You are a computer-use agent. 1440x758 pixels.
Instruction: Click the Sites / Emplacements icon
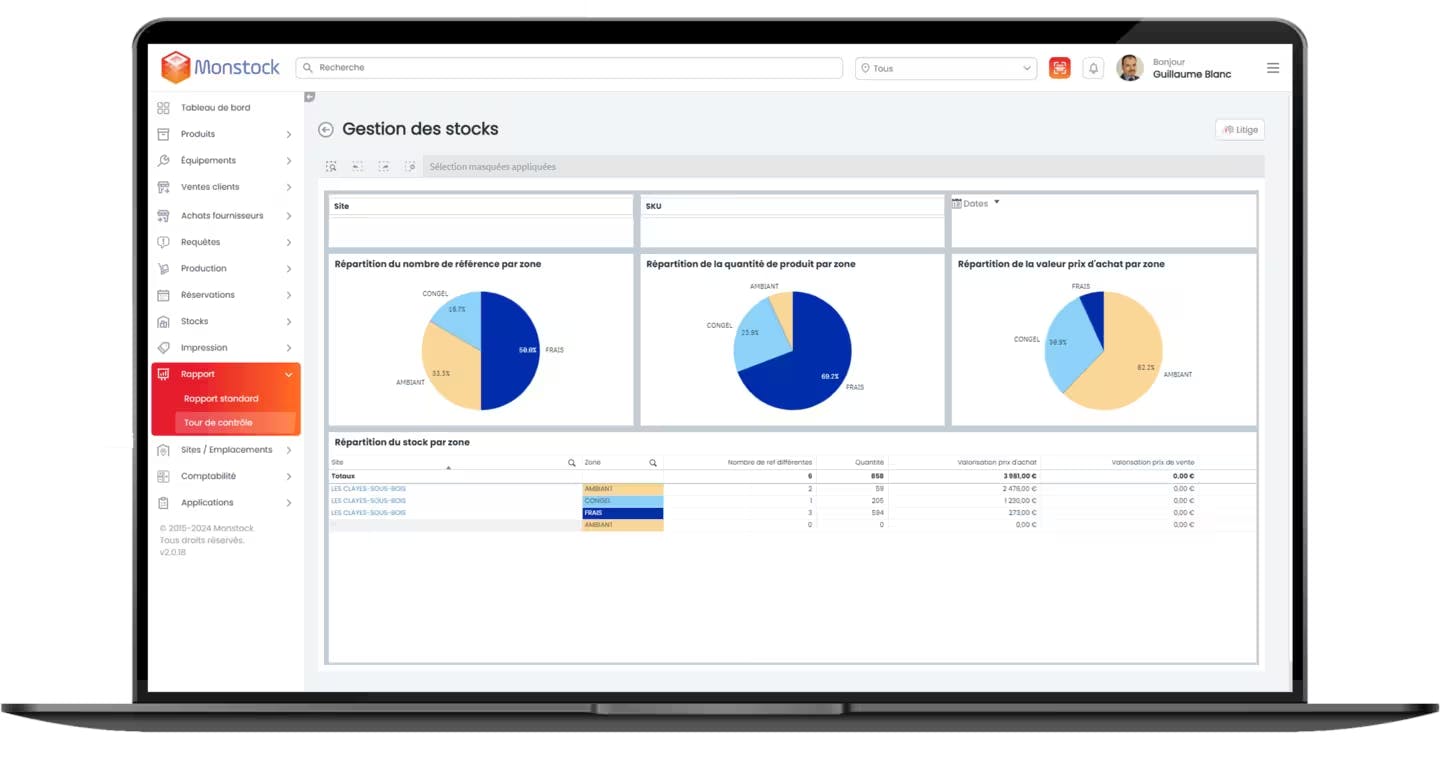click(x=164, y=450)
